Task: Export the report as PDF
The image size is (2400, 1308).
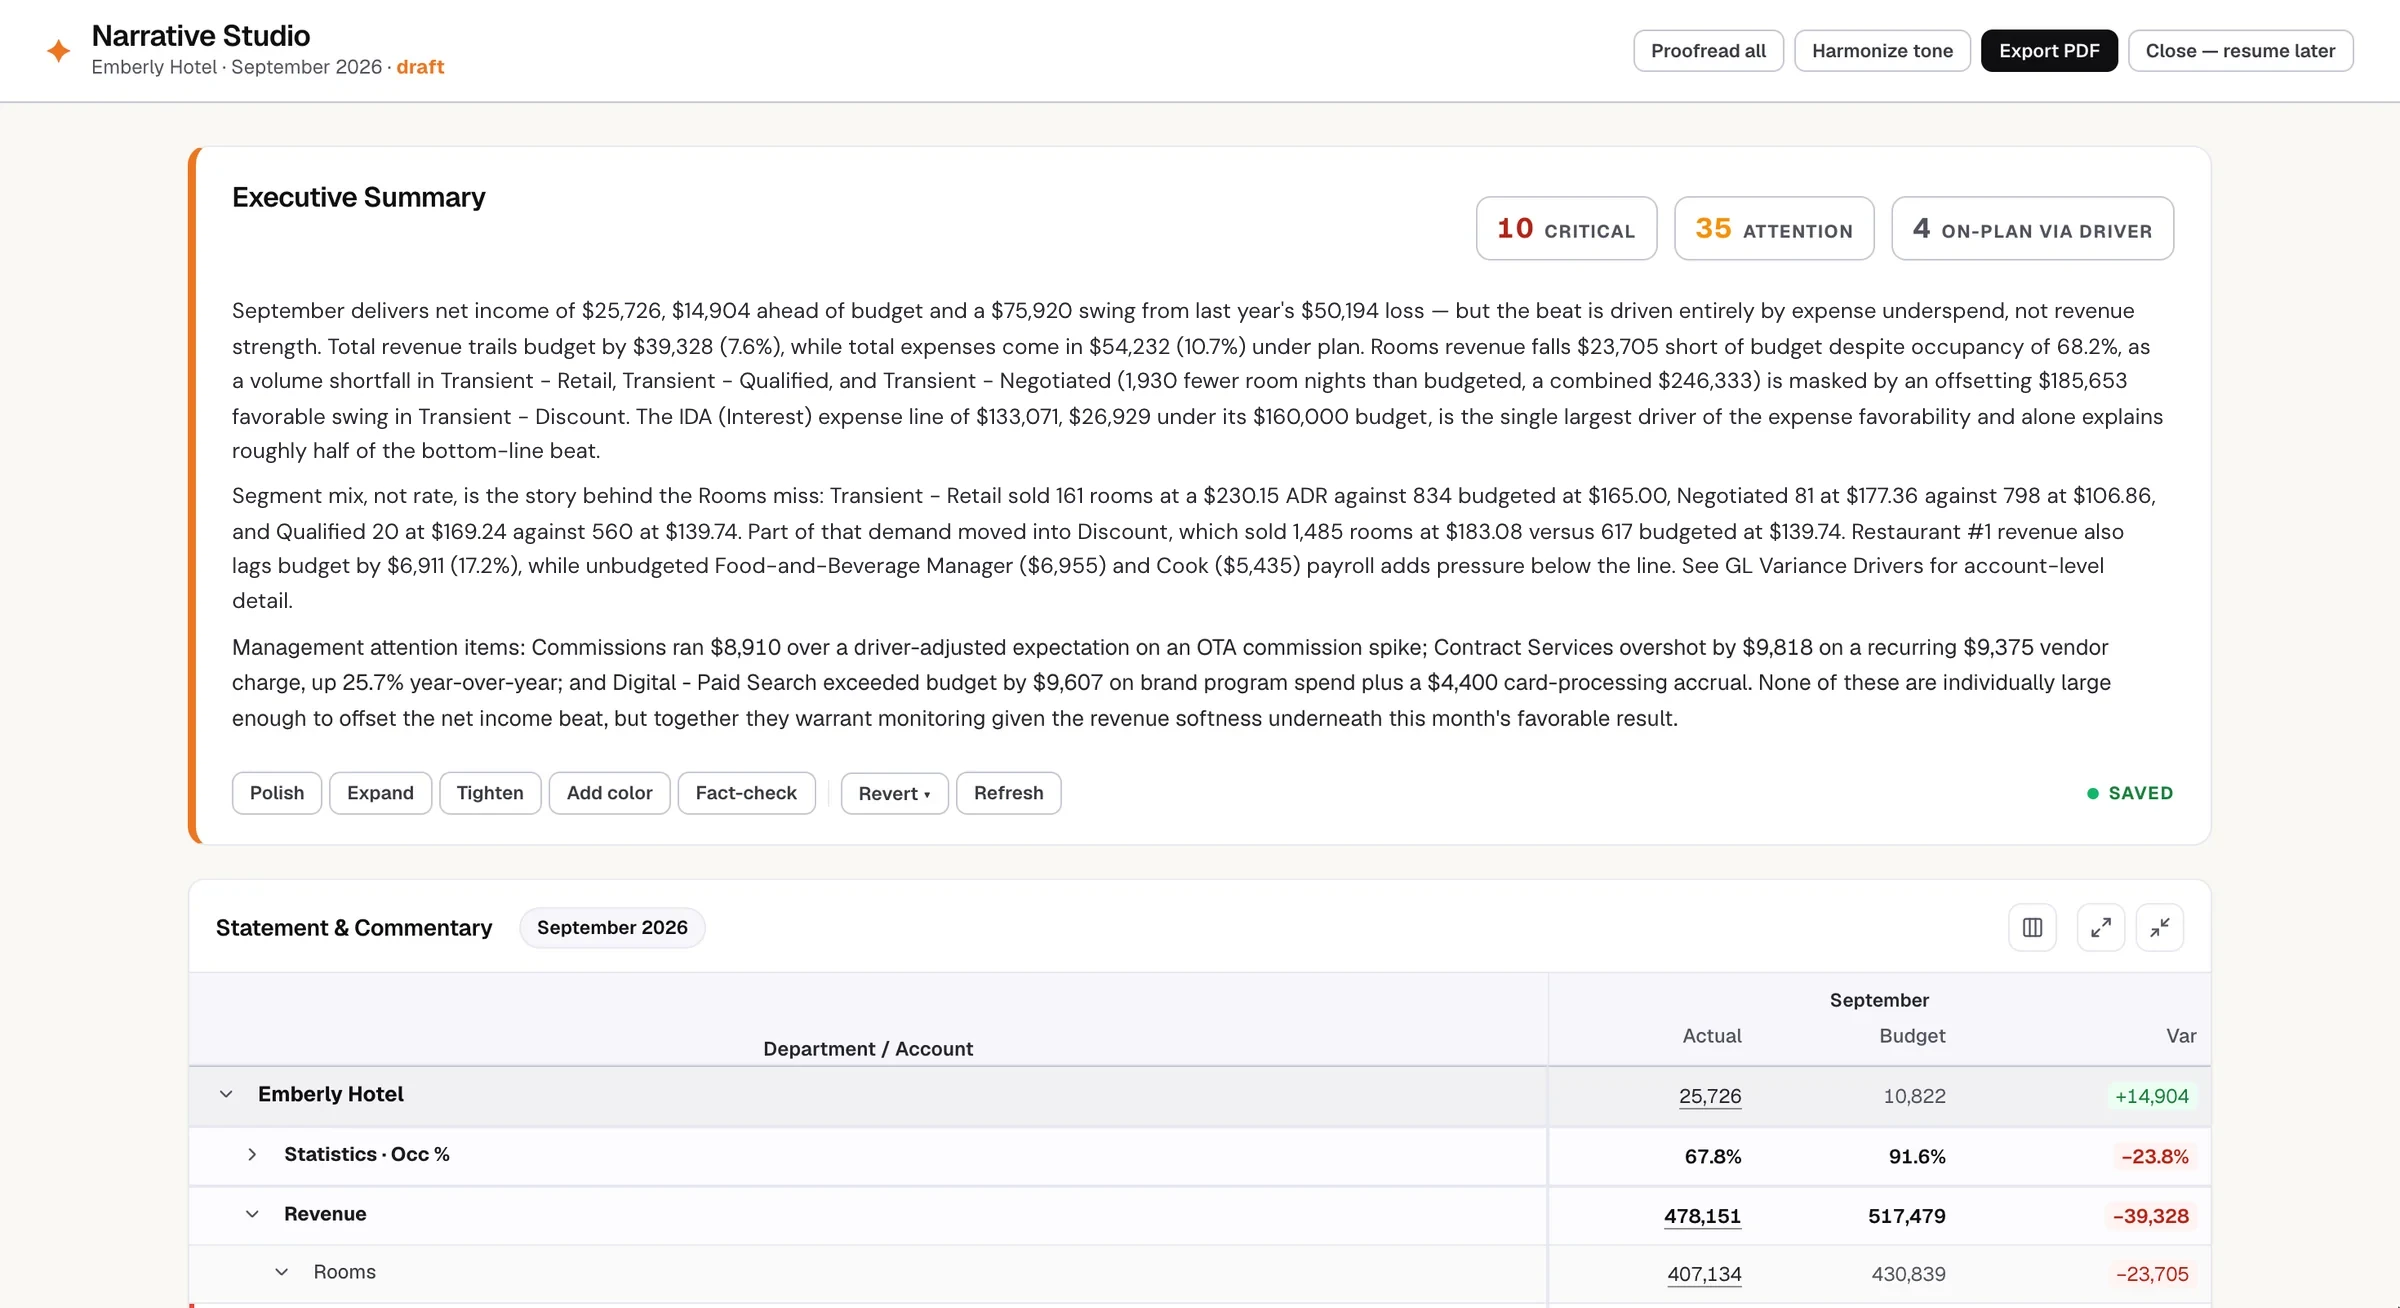Action: (x=2049, y=51)
